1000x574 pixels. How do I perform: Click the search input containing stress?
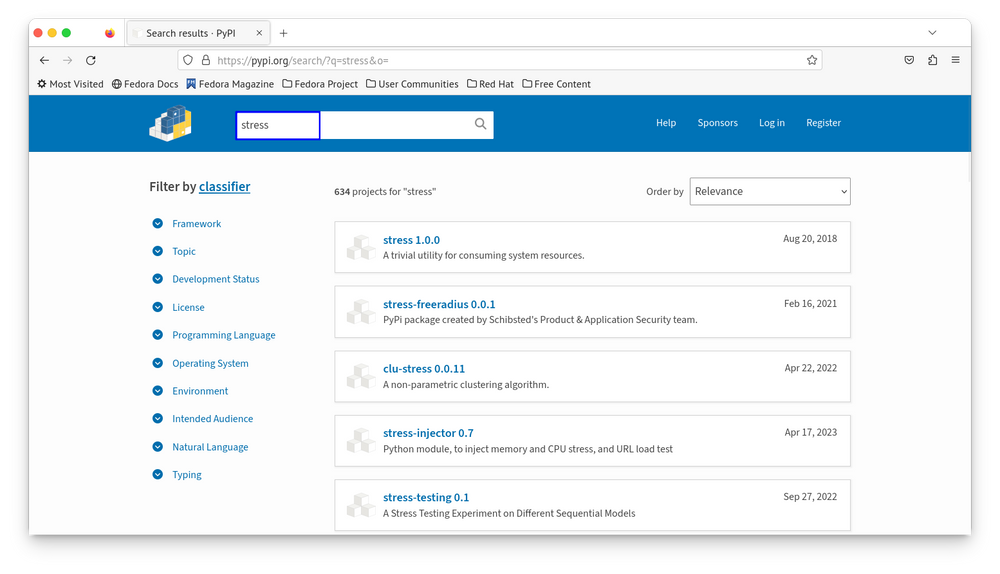click(x=278, y=125)
